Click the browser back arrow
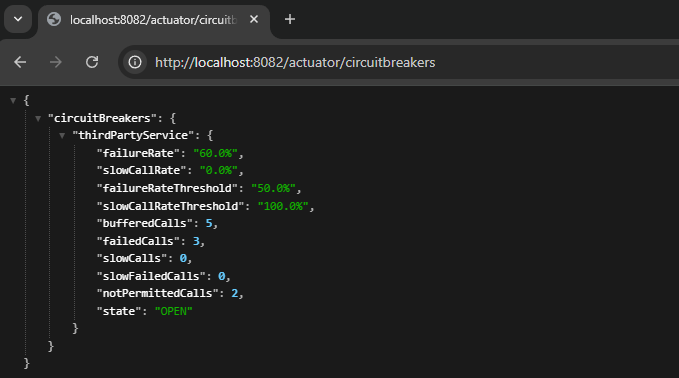Viewport: 679px width, 378px height. tap(20, 62)
